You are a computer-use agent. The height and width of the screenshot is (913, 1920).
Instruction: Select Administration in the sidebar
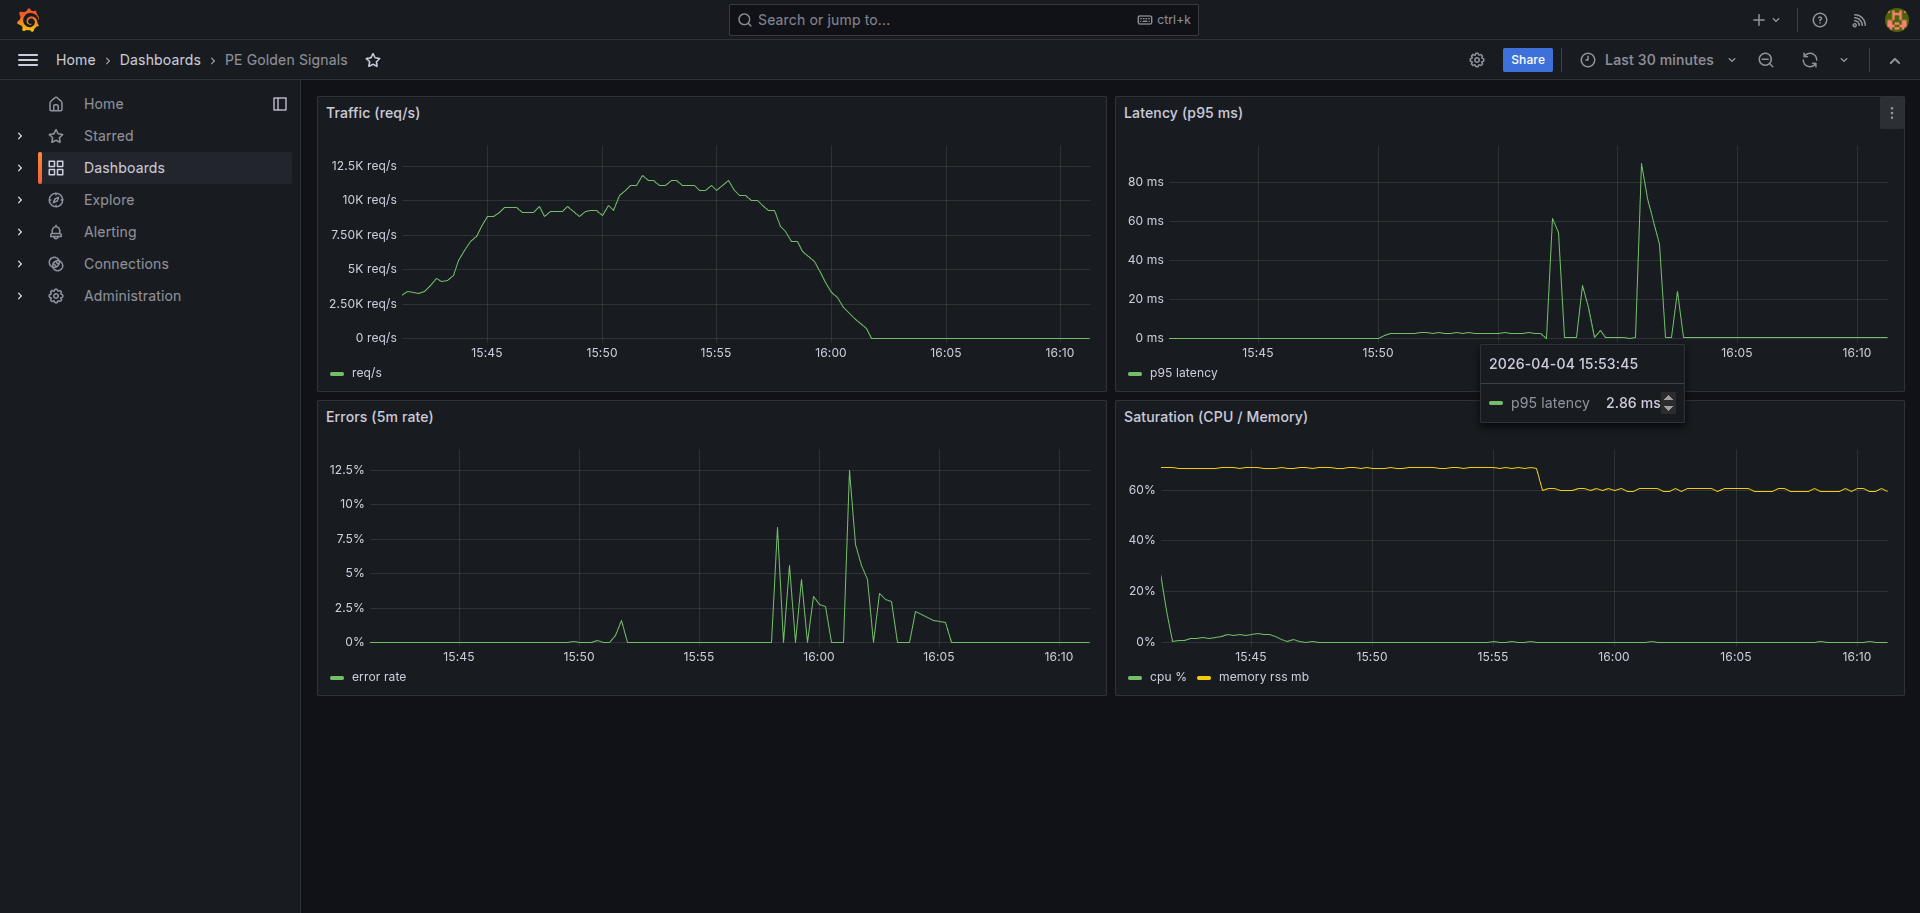point(132,296)
